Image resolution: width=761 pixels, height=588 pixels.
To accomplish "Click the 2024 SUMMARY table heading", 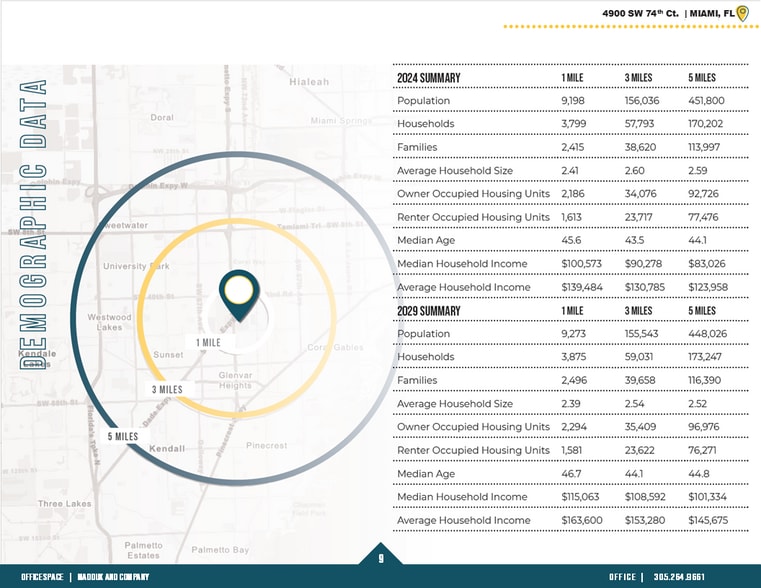I will [429, 78].
